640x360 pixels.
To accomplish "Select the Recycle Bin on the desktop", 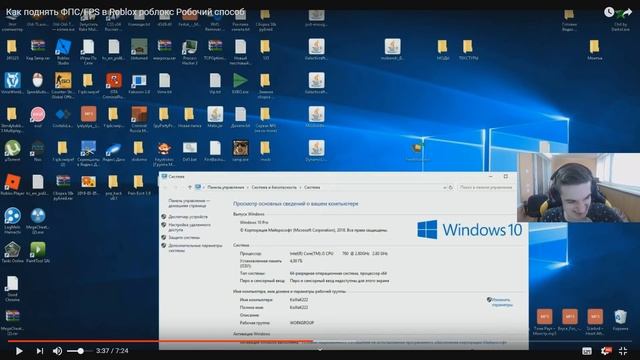I will 620,320.
